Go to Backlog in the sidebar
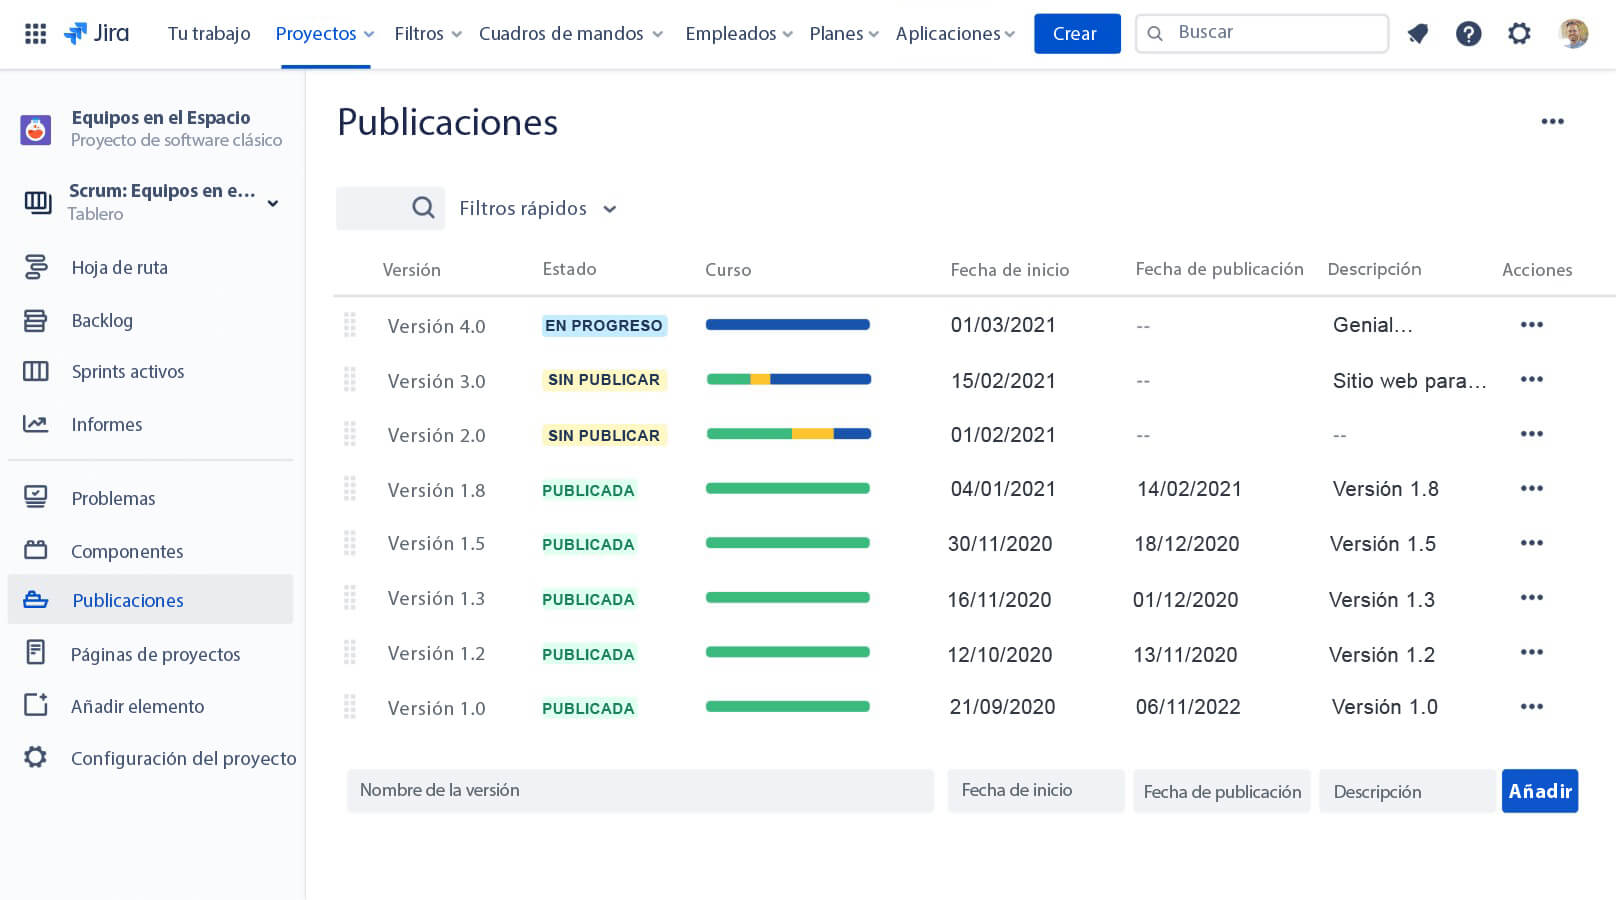1616x900 pixels. [102, 321]
